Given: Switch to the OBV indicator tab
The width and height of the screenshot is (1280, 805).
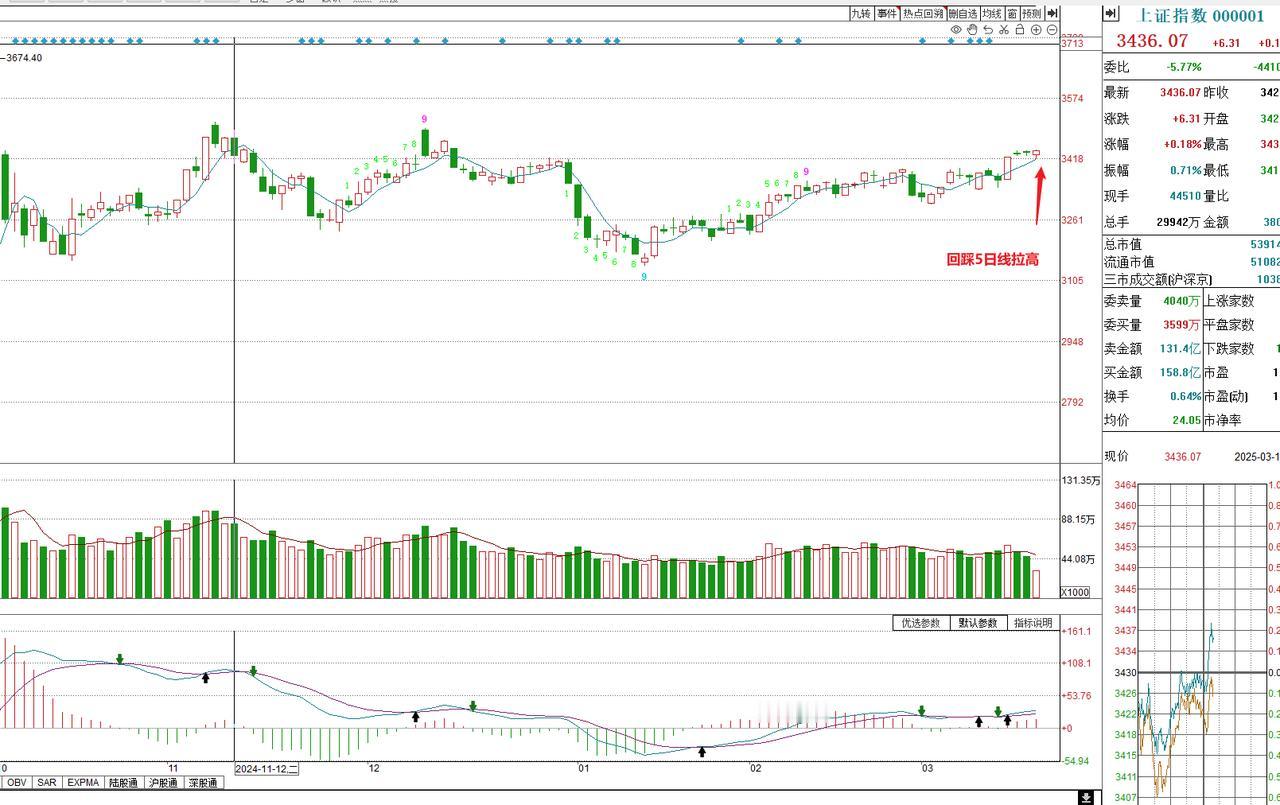Looking at the screenshot, I should (x=18, y=783).
